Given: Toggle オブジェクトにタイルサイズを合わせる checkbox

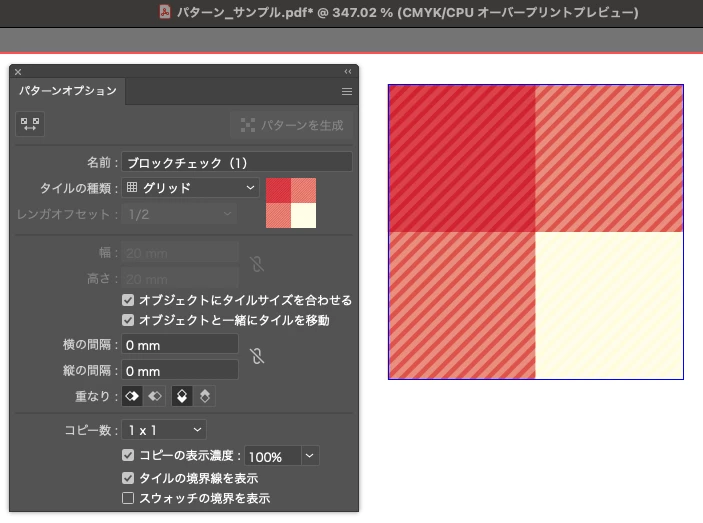Looking at the screenshot, I should 128,300.
